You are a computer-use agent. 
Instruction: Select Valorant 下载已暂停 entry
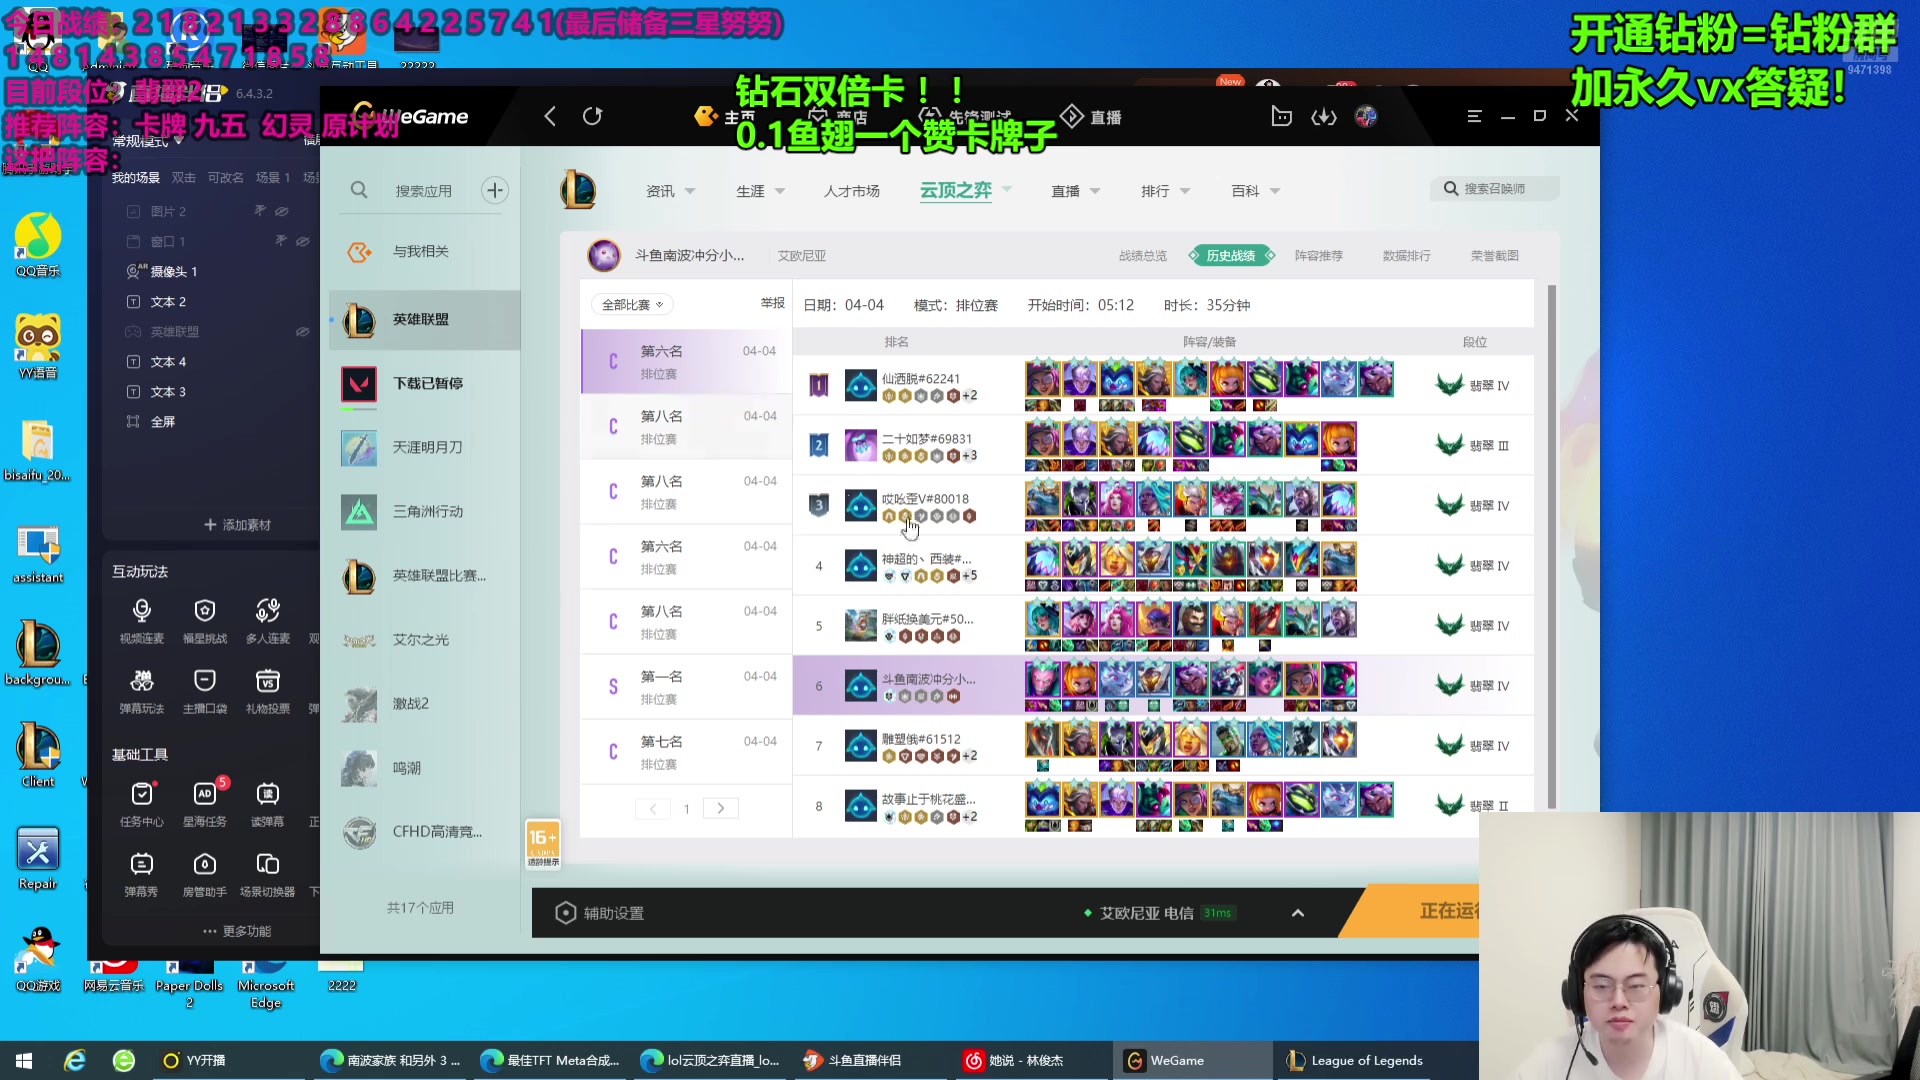(425, 384)
